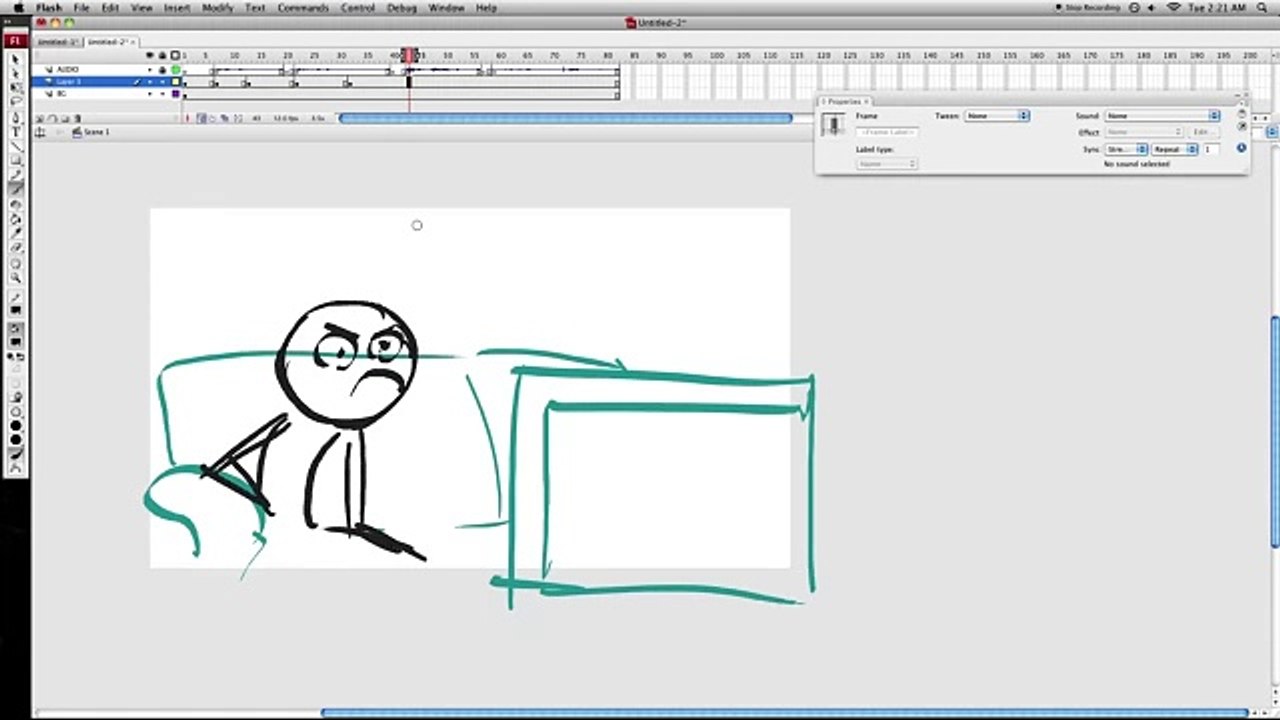Viewport: 1280px width, 720px height.
Task: Select the Paint Bucket tool
Action: 16,218
